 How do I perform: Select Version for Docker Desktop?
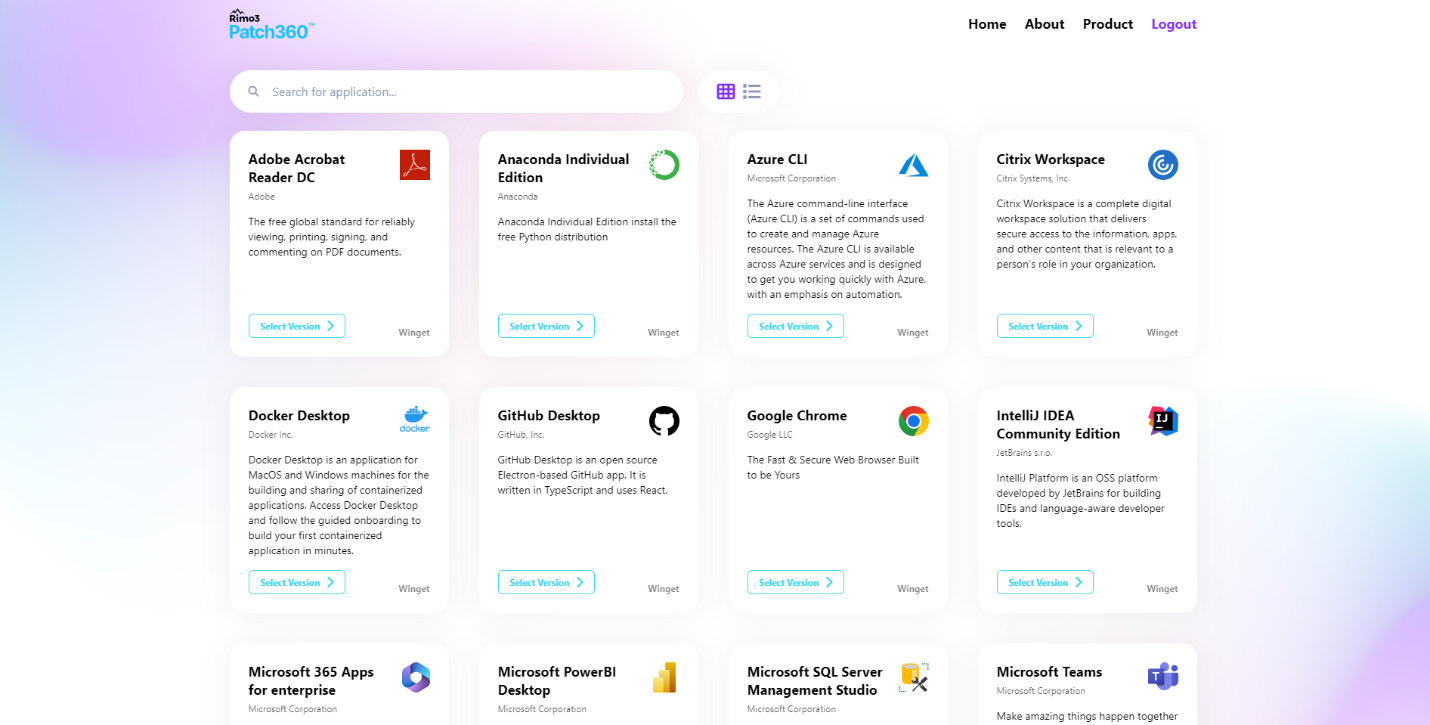pyautogui.click(x=297, y=582)
